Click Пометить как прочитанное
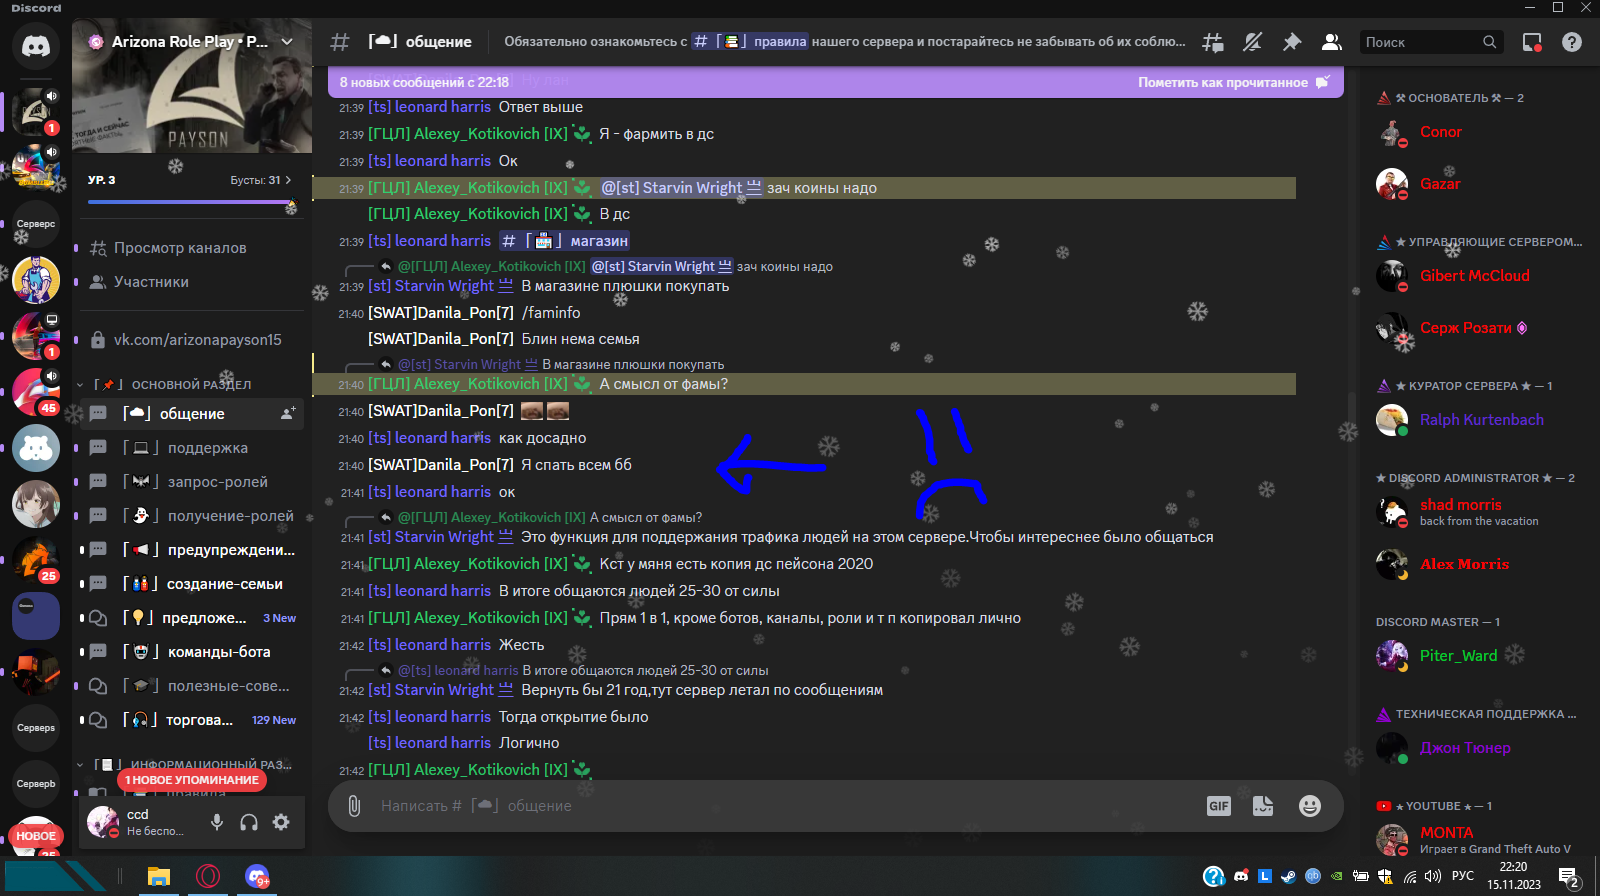Screen dimensions: 1600x896 [x=1233, y=82]
